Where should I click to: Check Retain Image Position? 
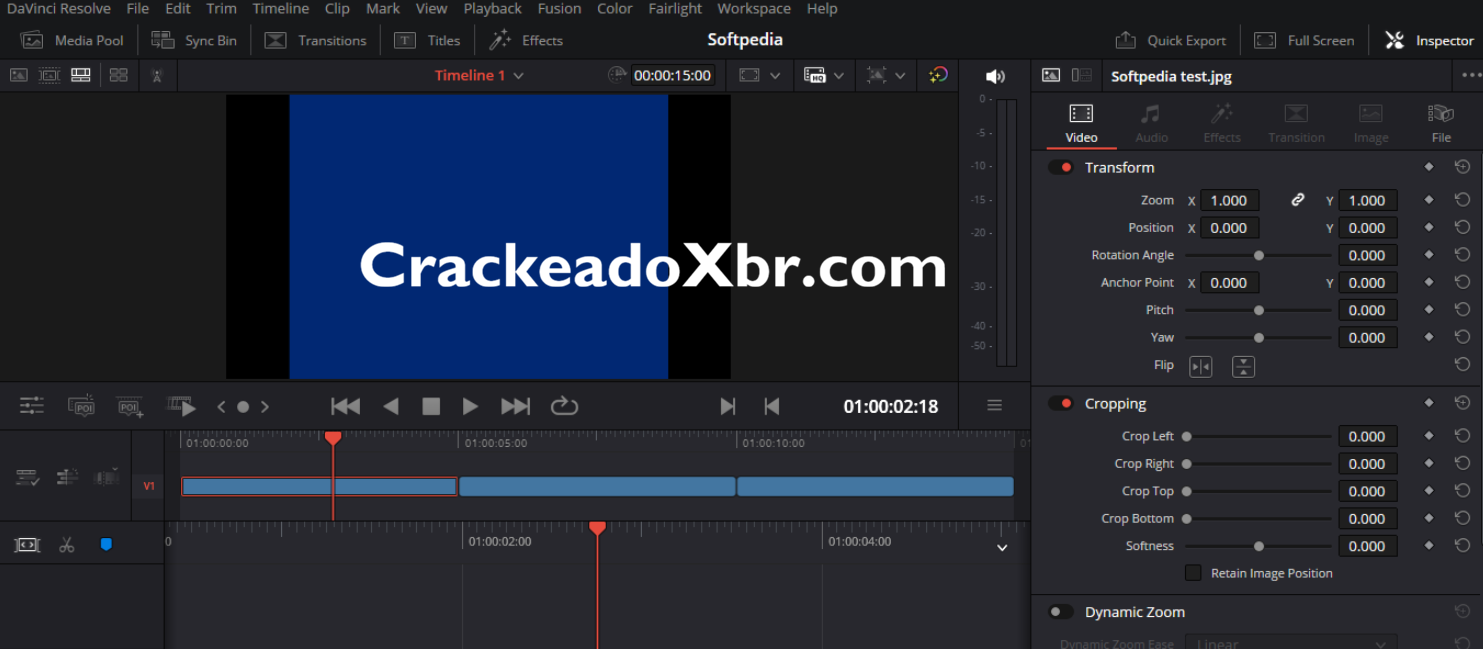(x=1193, y=573)
